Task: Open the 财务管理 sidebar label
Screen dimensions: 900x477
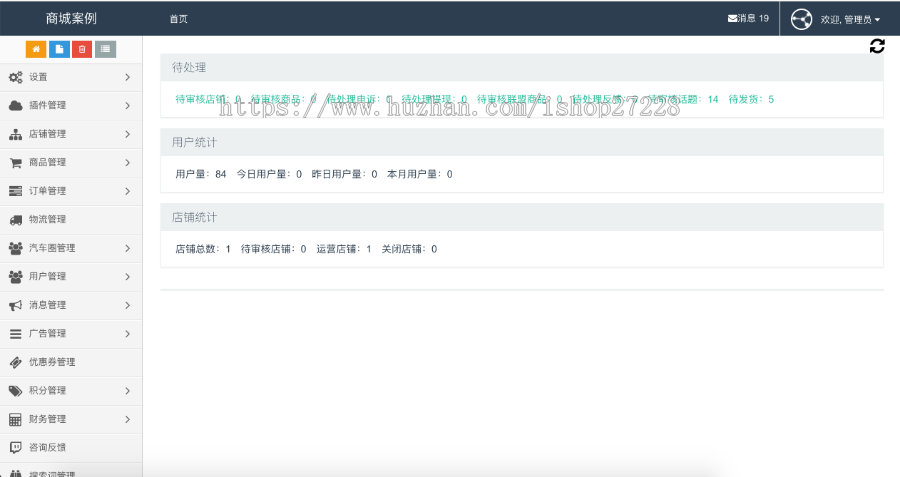Action: pyautogui.click(x=48, y=419)
